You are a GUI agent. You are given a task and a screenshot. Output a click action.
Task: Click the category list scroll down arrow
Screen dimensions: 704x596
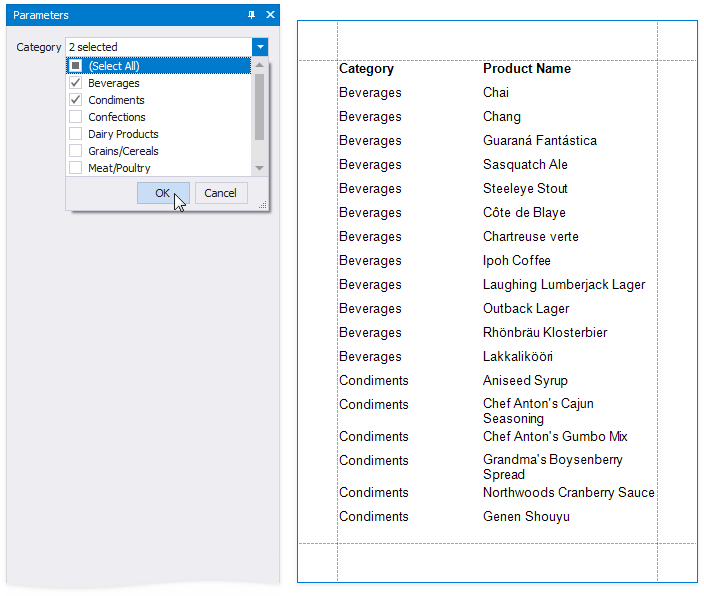click(x=260, y=169)
